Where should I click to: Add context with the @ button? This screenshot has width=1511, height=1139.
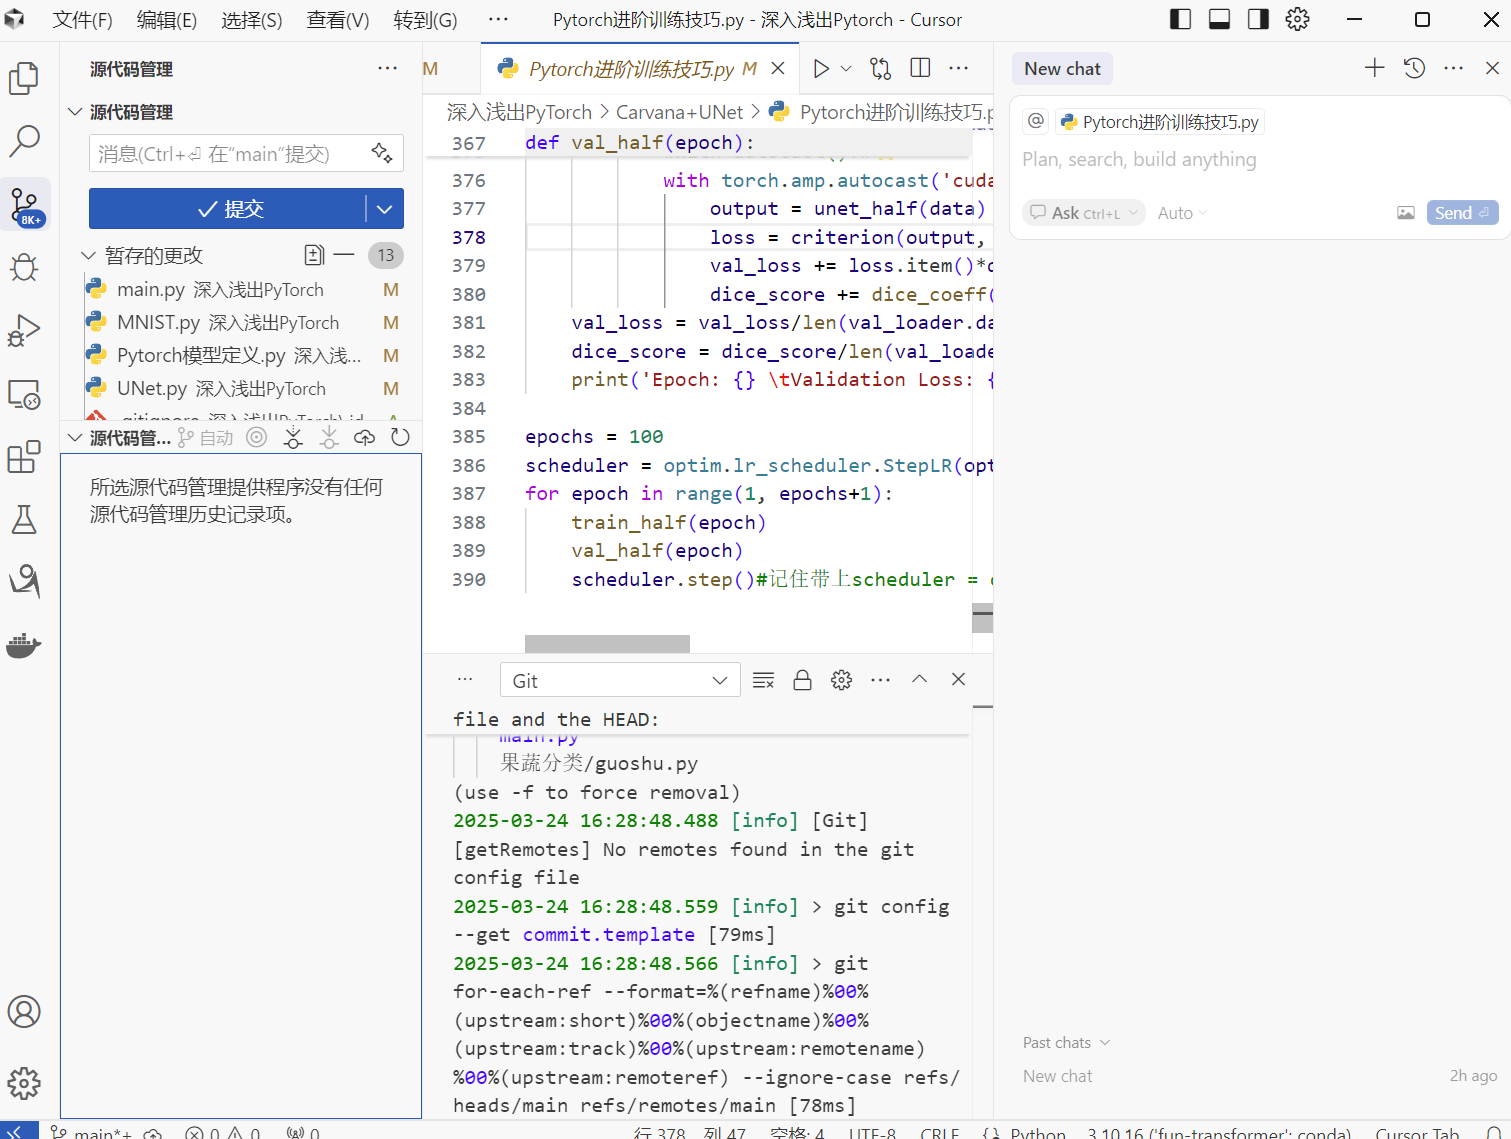coord(1036,121)
